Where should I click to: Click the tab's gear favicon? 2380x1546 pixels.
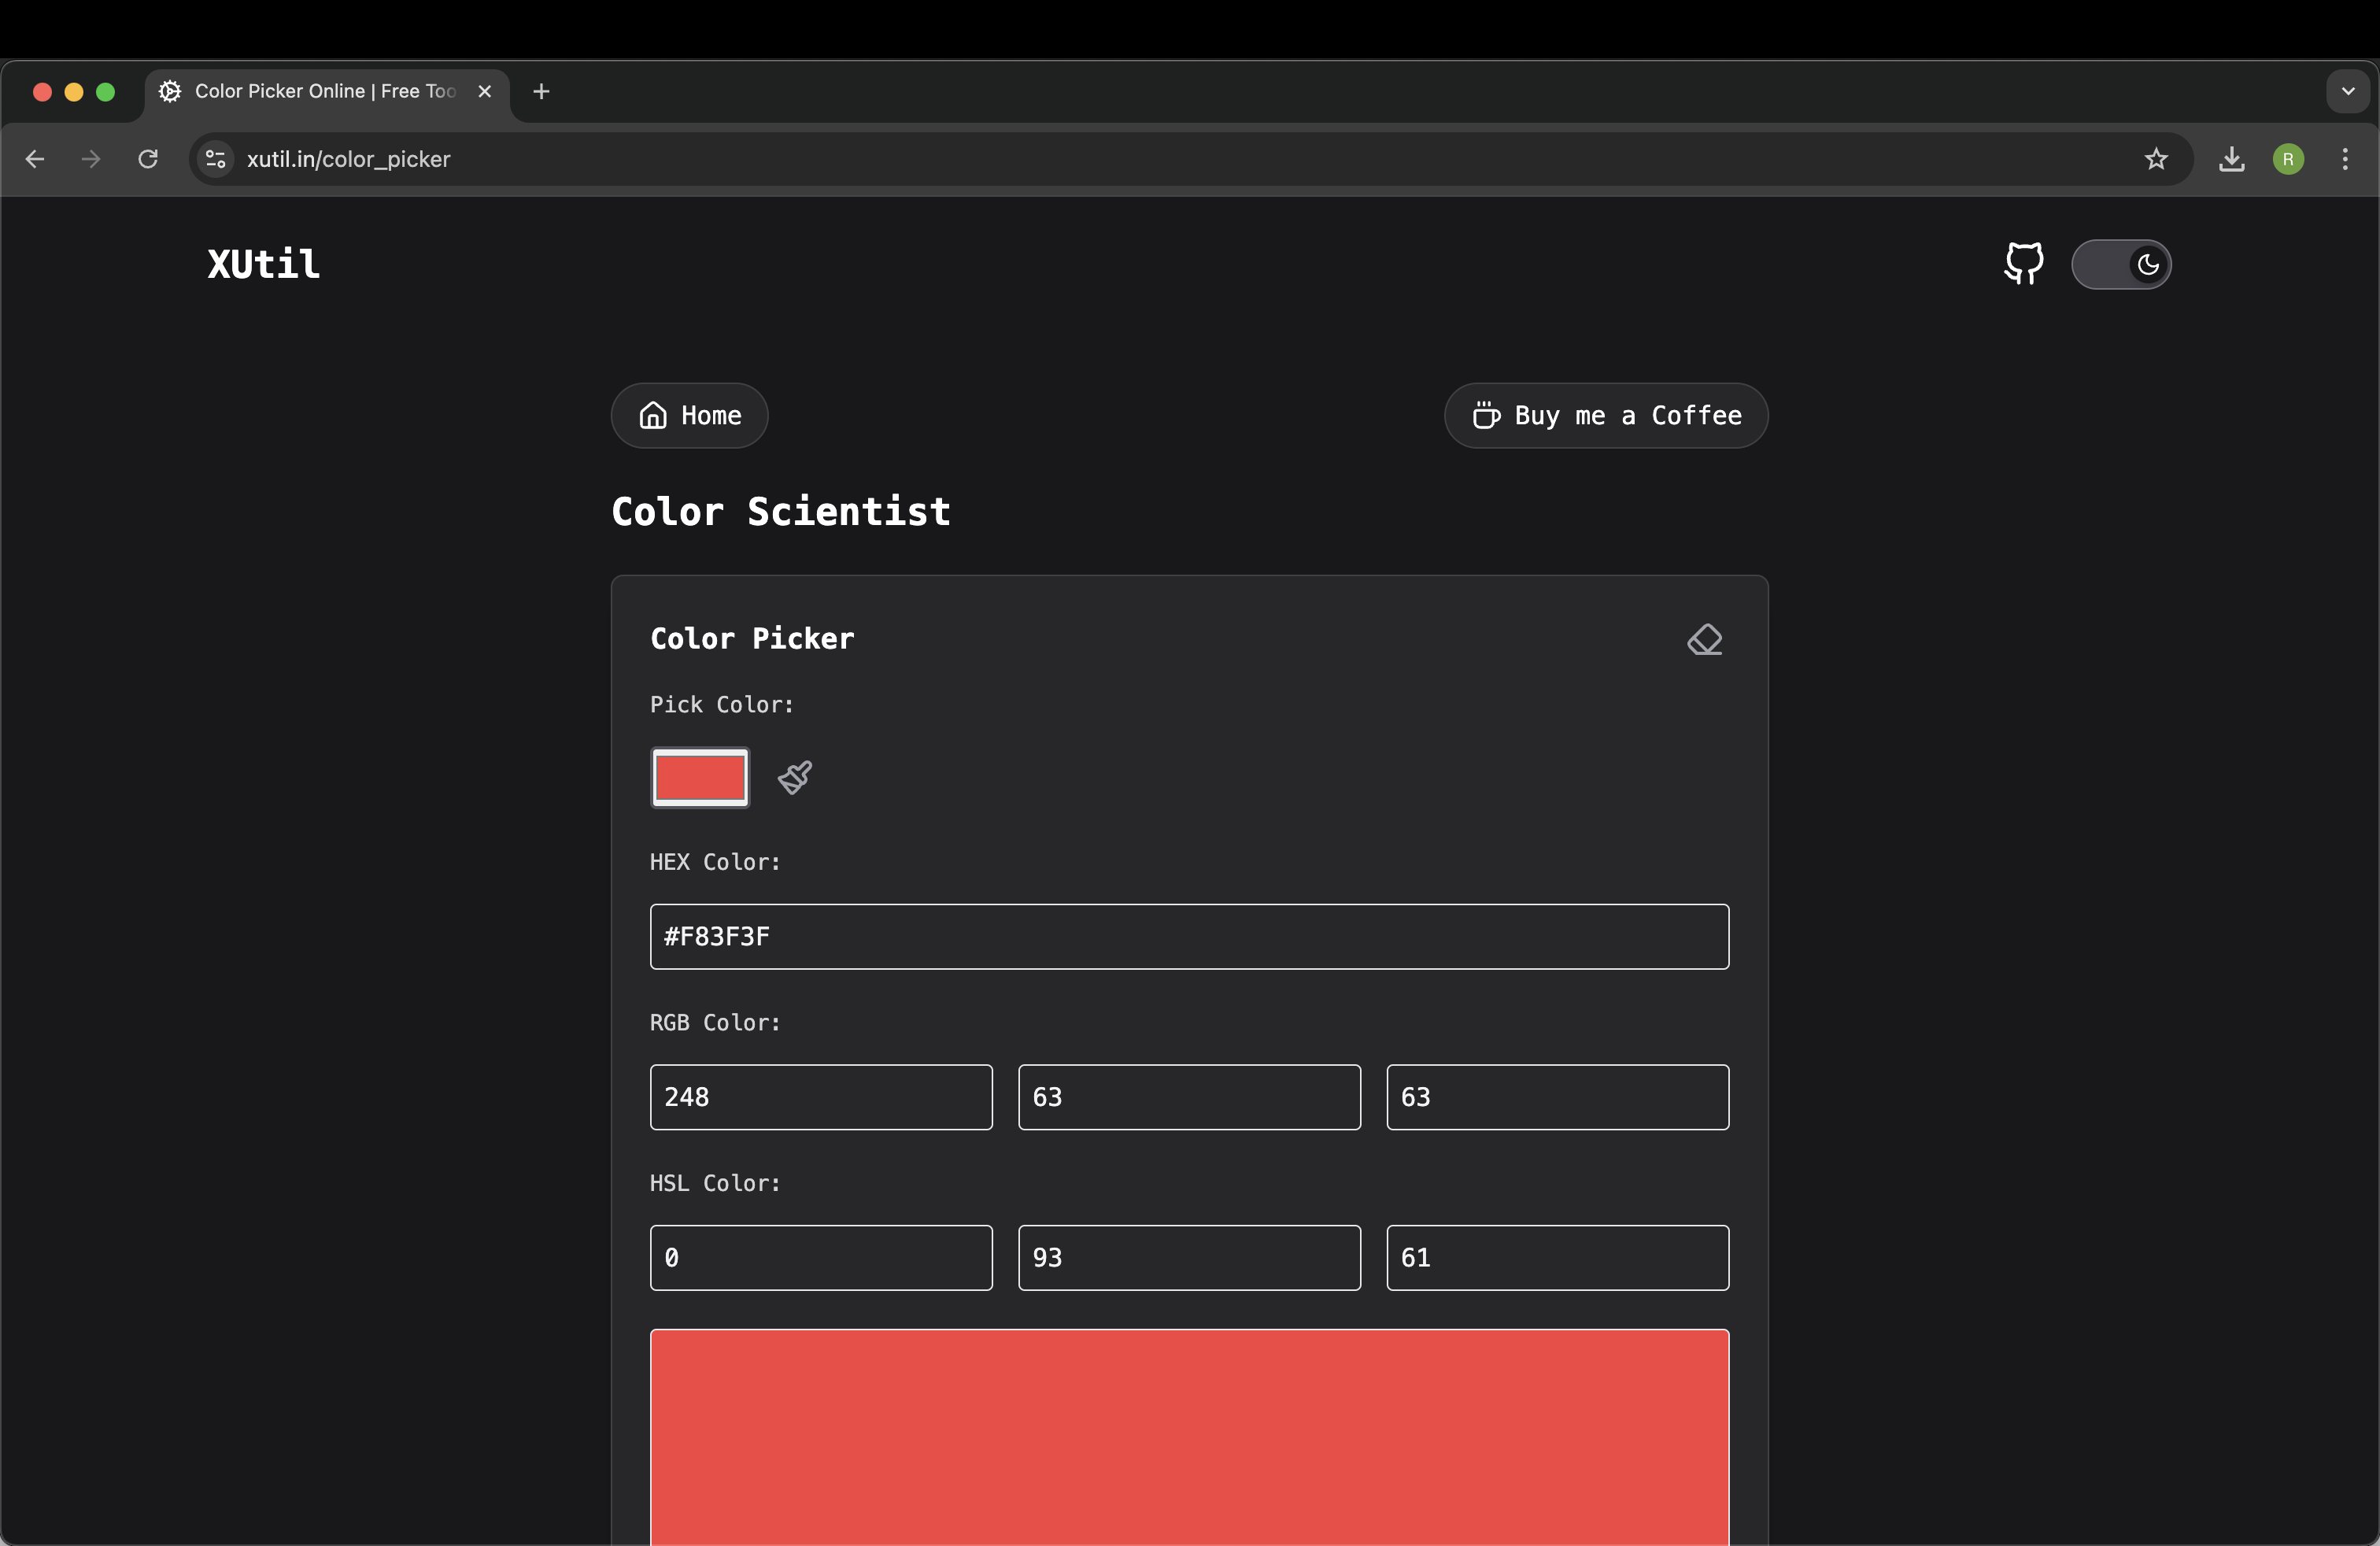pyautogui.click(x=170, y=92)
